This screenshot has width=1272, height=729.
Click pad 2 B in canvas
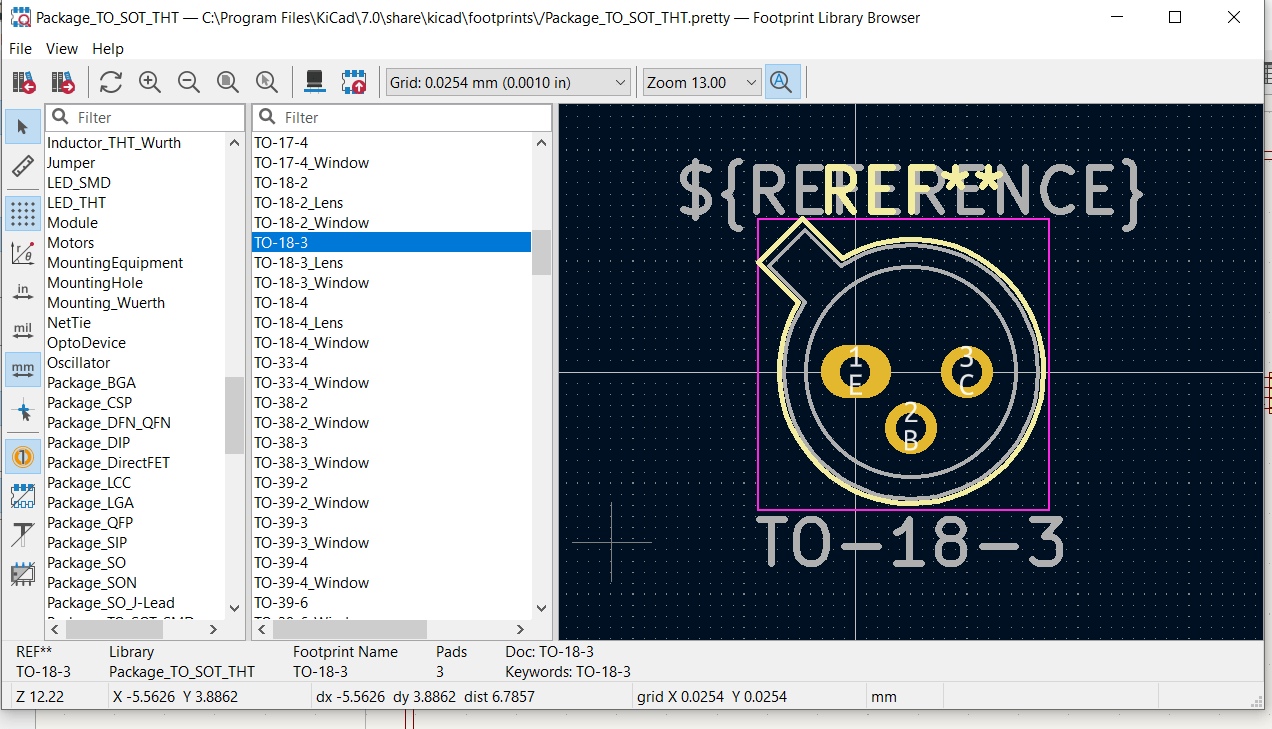coord(910,427)
